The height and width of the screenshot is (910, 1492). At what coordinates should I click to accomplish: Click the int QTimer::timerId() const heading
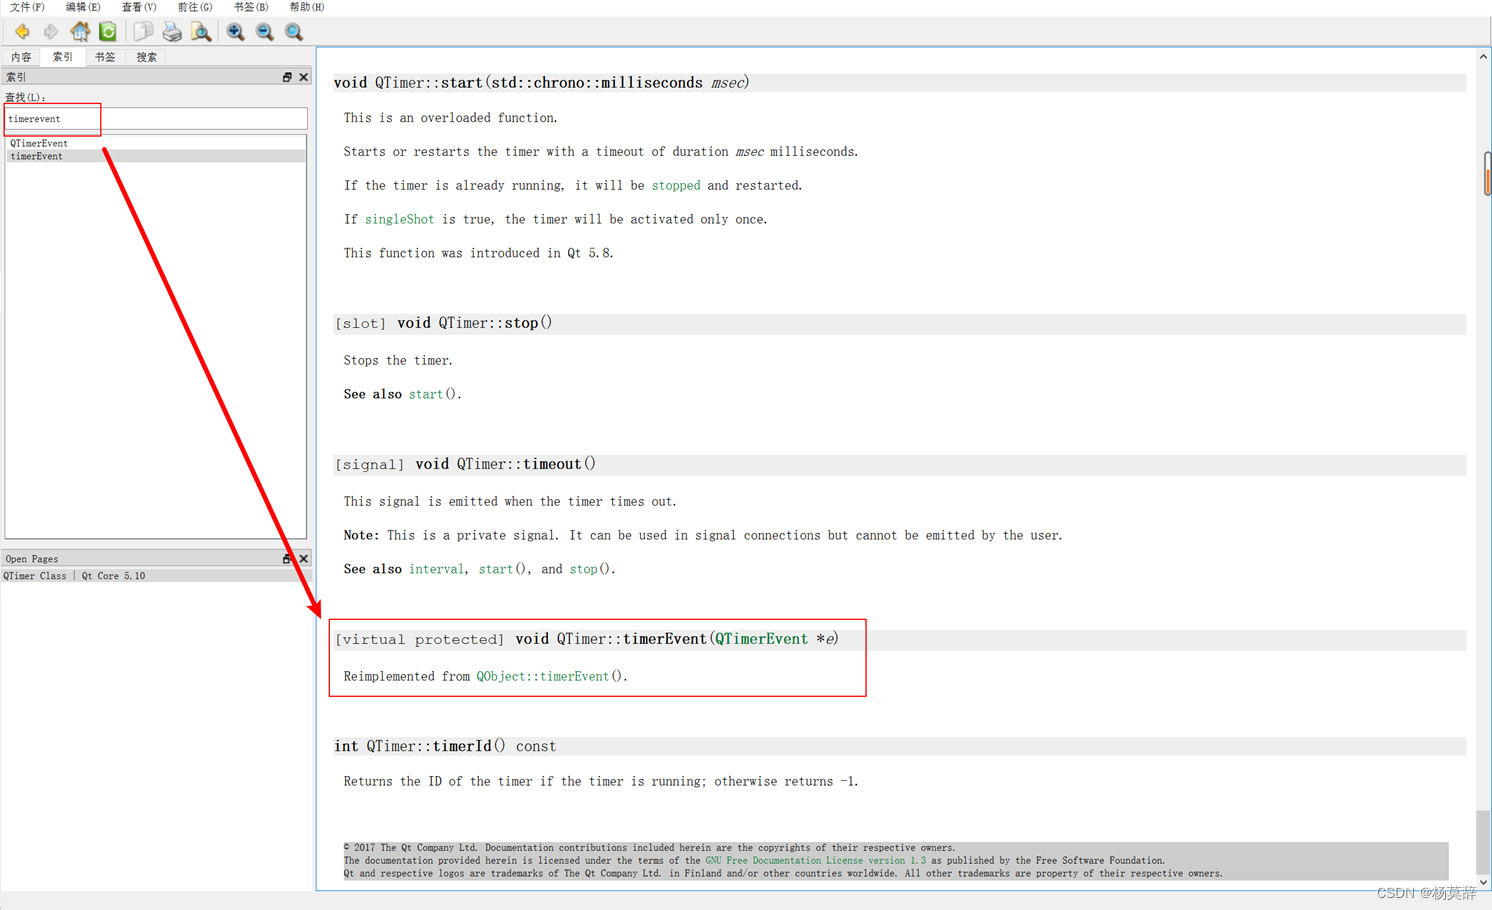click(x=445, y=747)
